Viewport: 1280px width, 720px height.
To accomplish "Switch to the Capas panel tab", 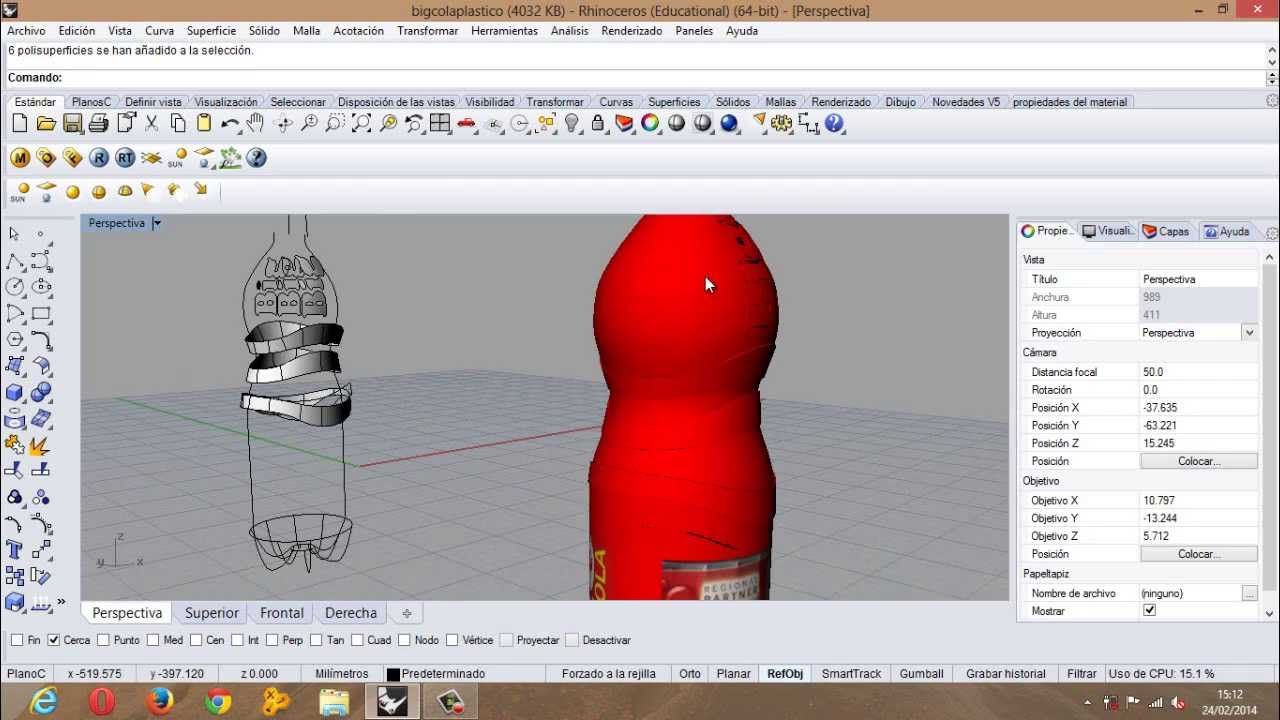I will [1166, 231].
